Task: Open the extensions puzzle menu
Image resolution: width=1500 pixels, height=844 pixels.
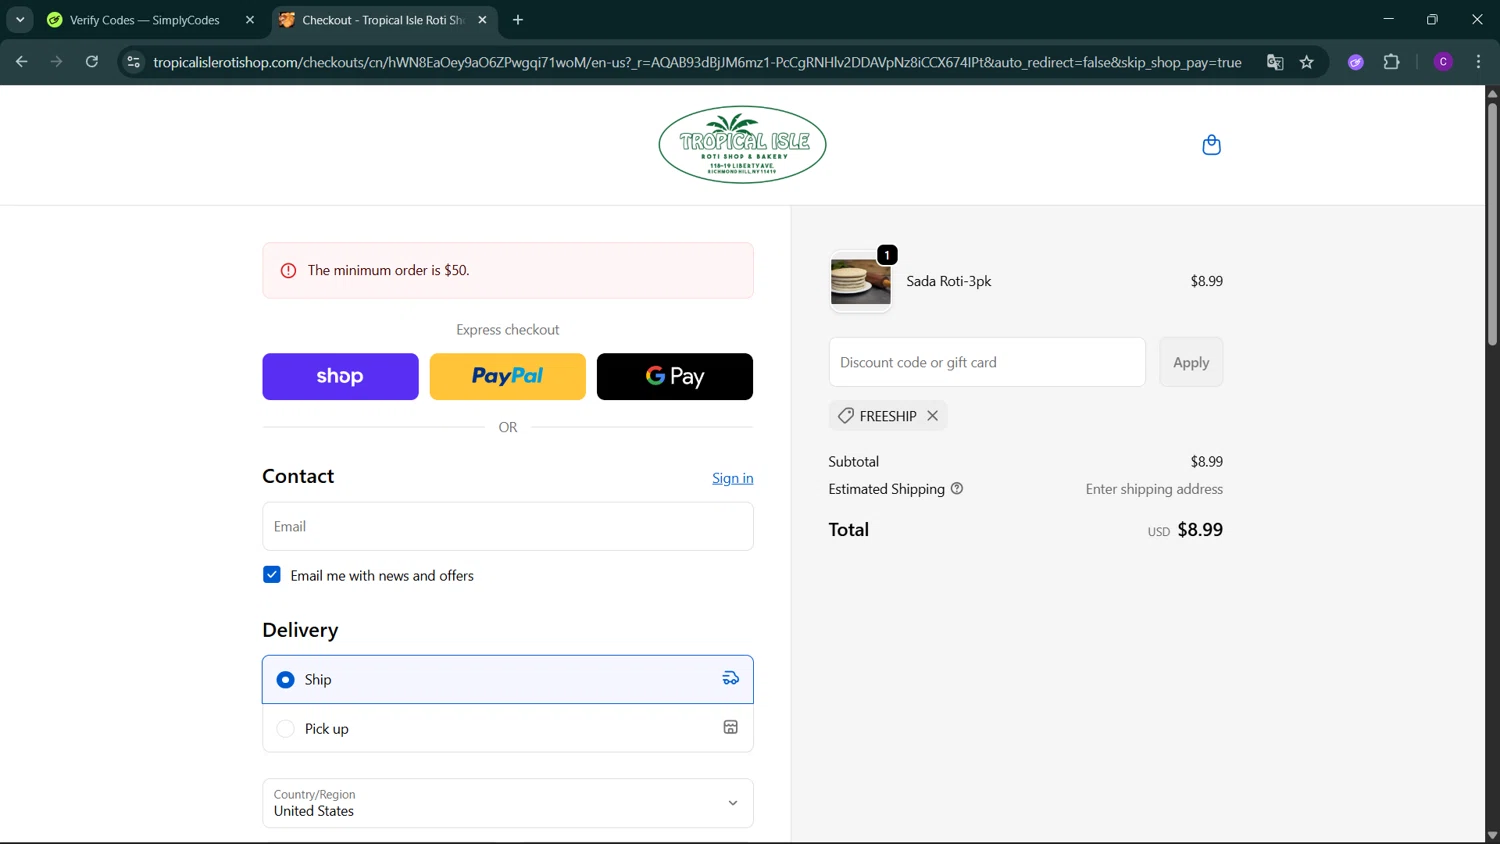Action: click(1391, 62)
